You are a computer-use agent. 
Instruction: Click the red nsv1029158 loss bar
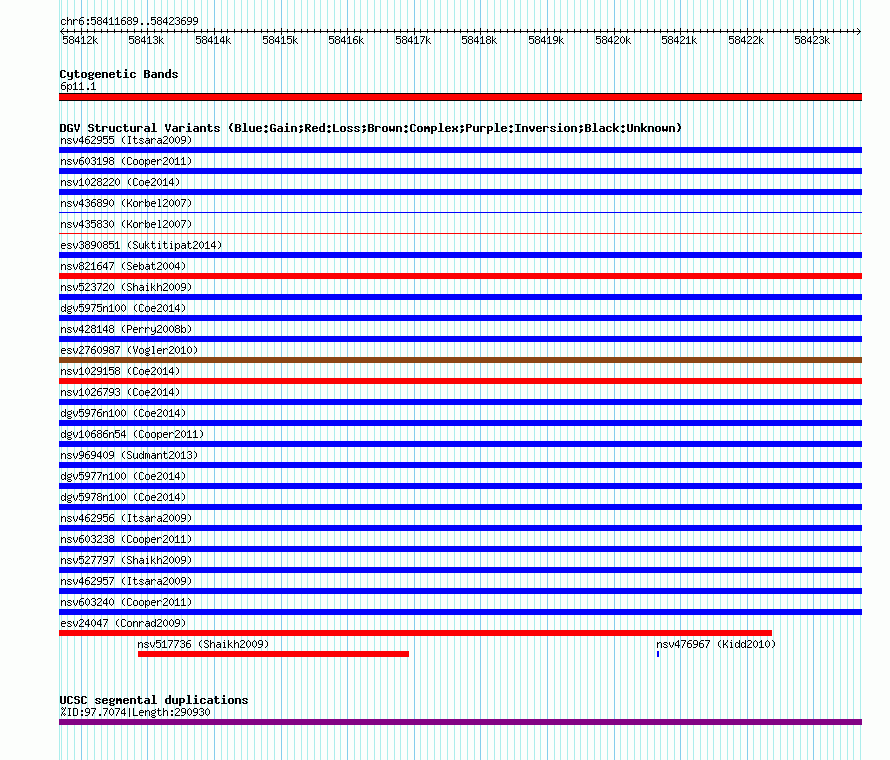click(x=460, y=381)
